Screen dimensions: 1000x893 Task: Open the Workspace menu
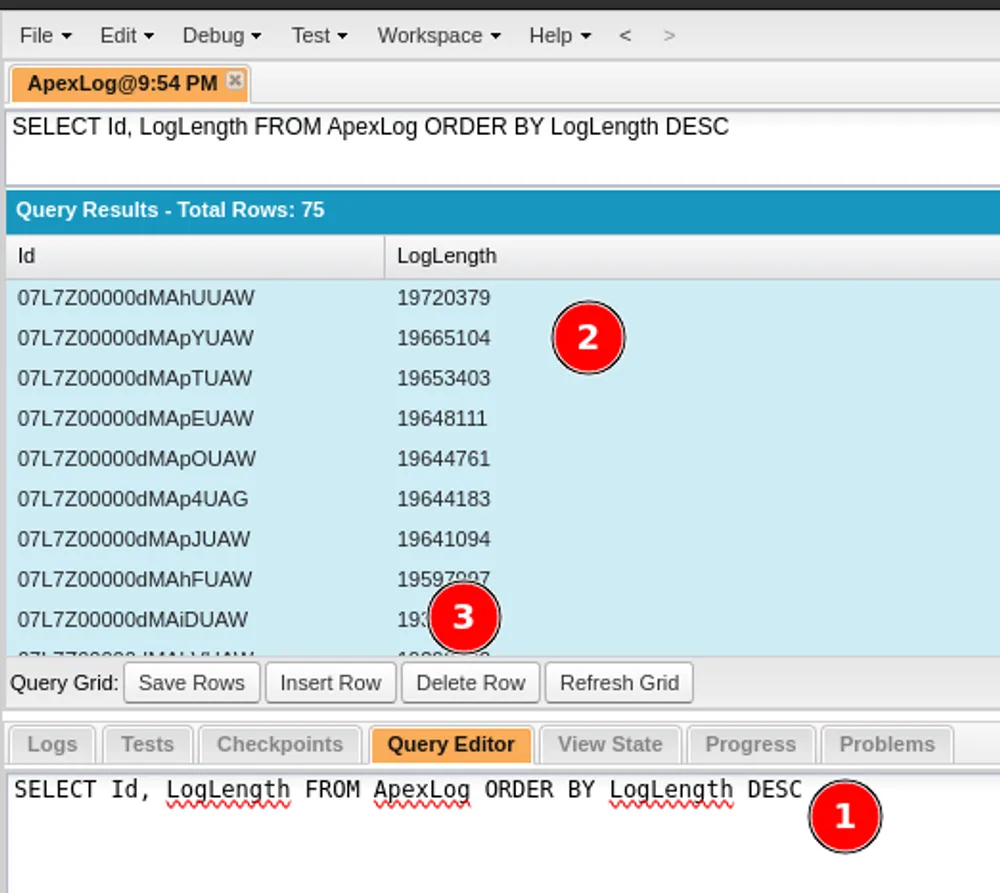(x=439, y=36)
